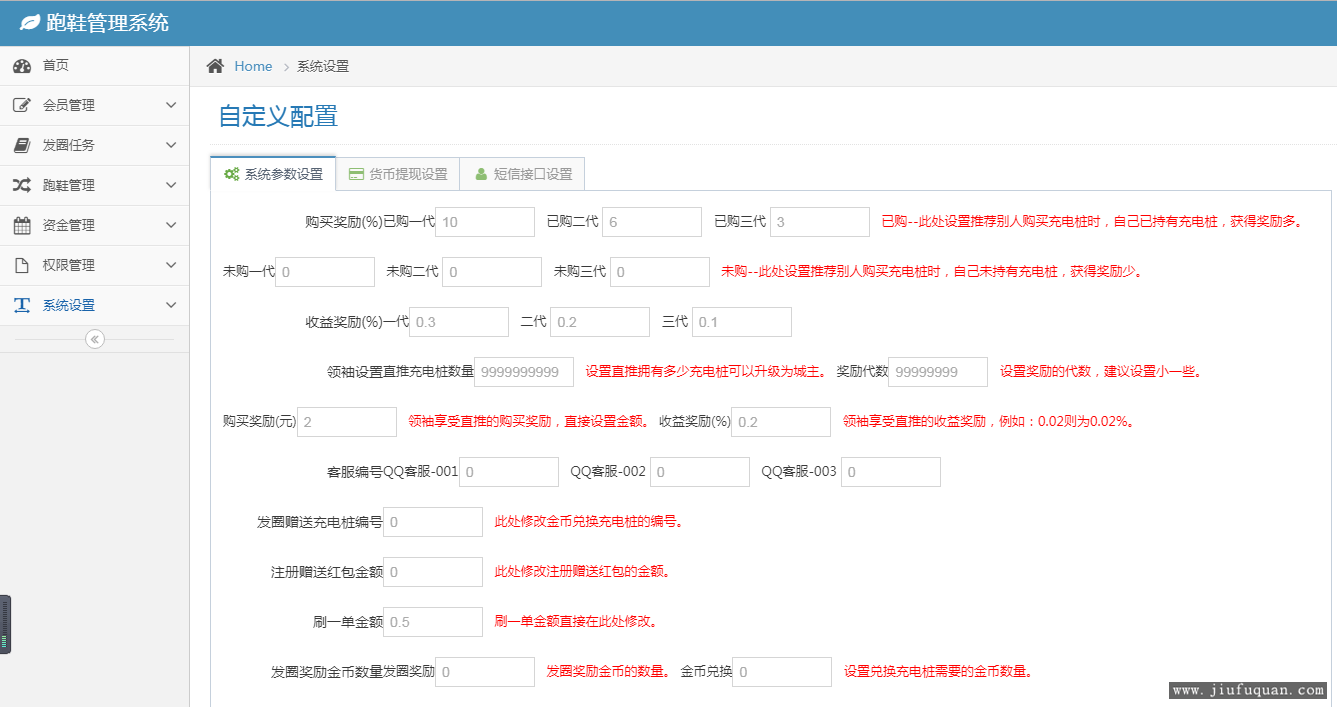Viewport: 1337px width, 707px height.
Task: Select 系统设置 in the sidebar
Action: point(94,306)
